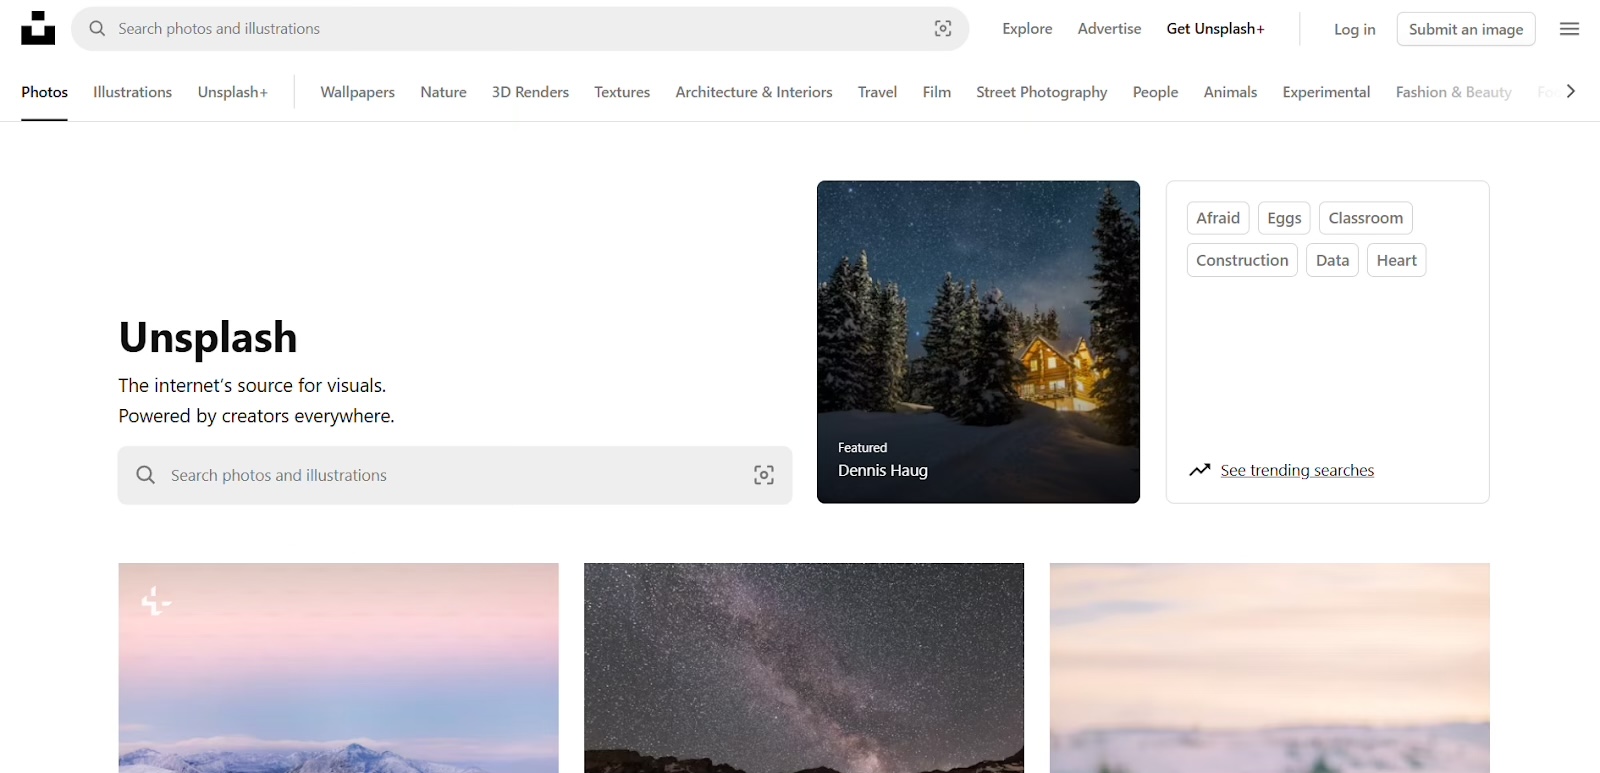This screenshot has width=1600, height=773.
Task: Open the 3D Renders category
Action: coord(530,92)
